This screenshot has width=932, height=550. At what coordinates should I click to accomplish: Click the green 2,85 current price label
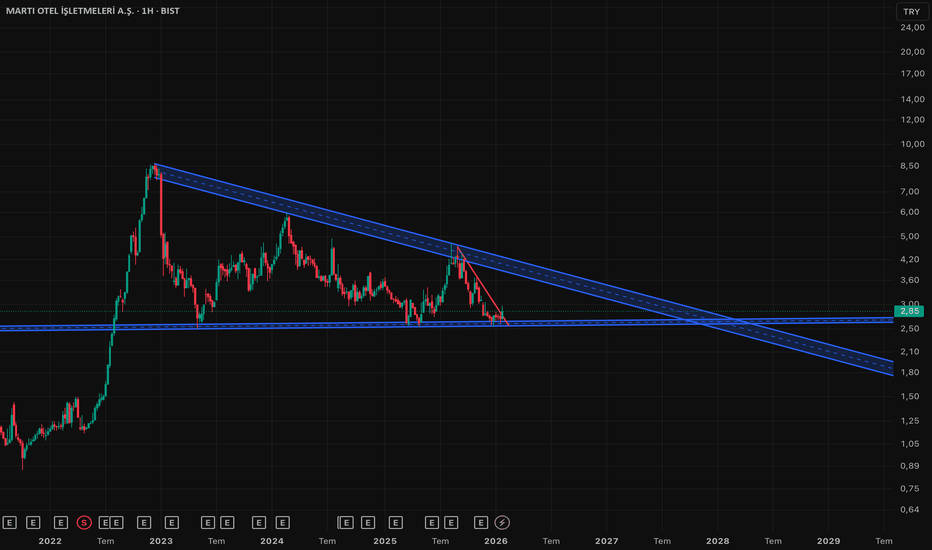tap(909, 311)
